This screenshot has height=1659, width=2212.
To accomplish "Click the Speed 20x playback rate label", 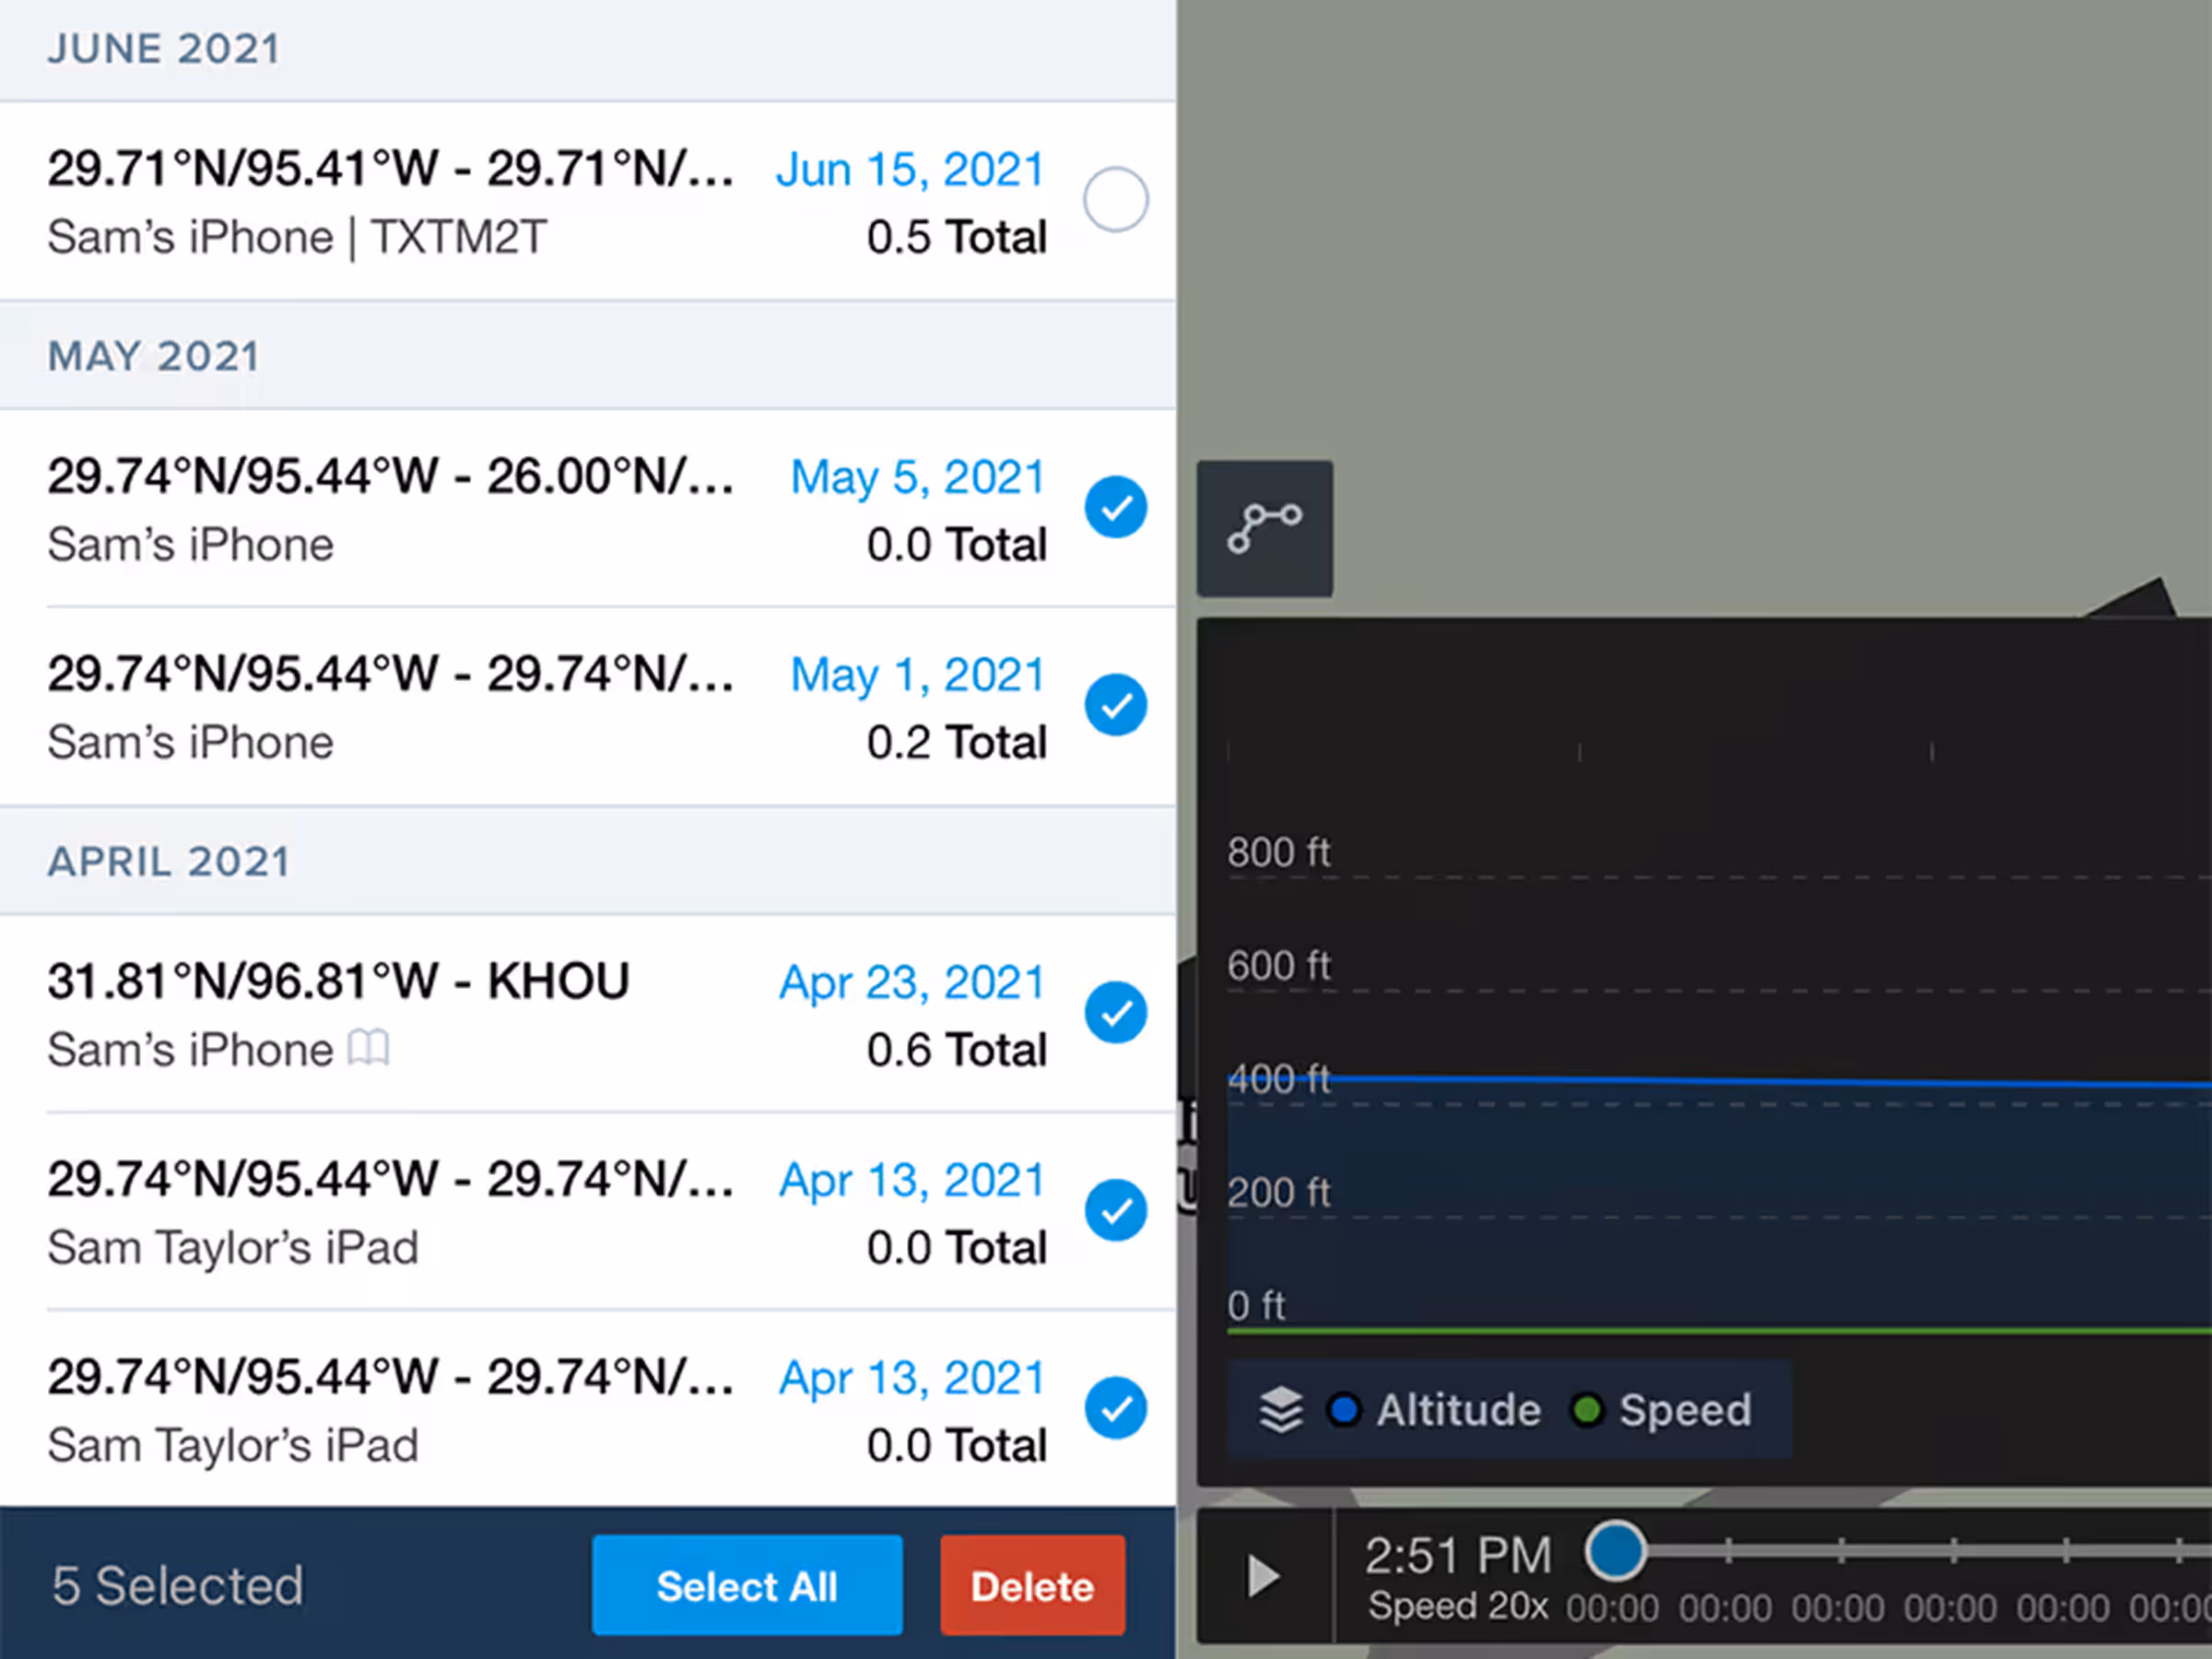I will 1457,1606.
